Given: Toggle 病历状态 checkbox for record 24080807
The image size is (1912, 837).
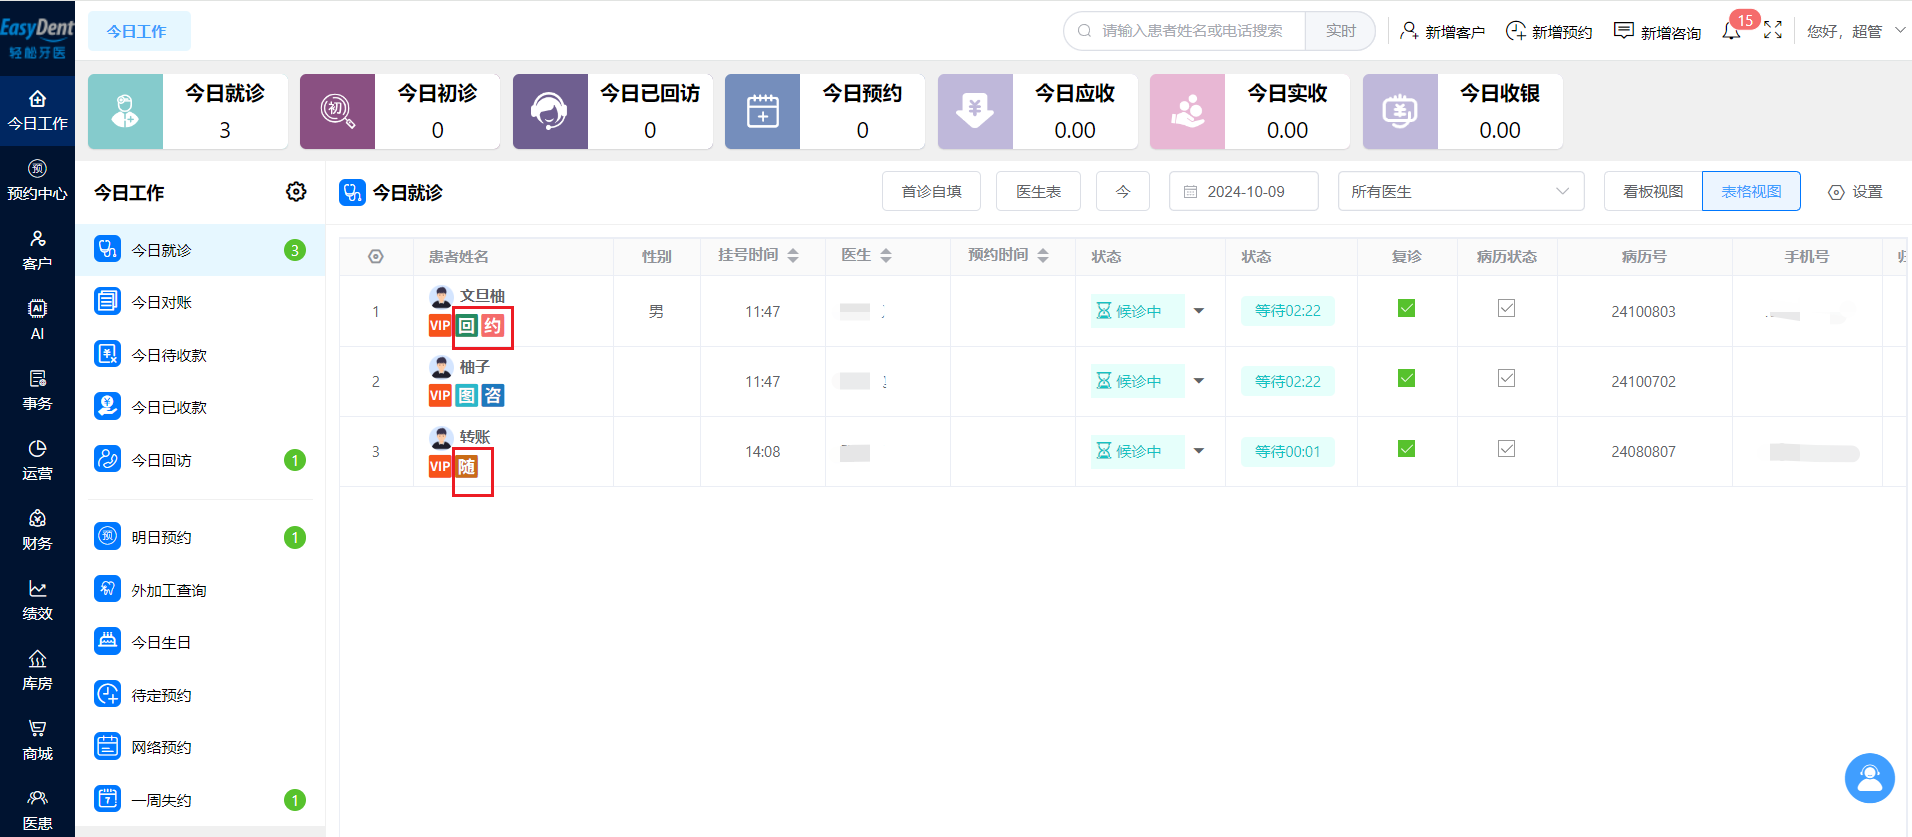Looking at the screenshot, I should pos(1506,448).
